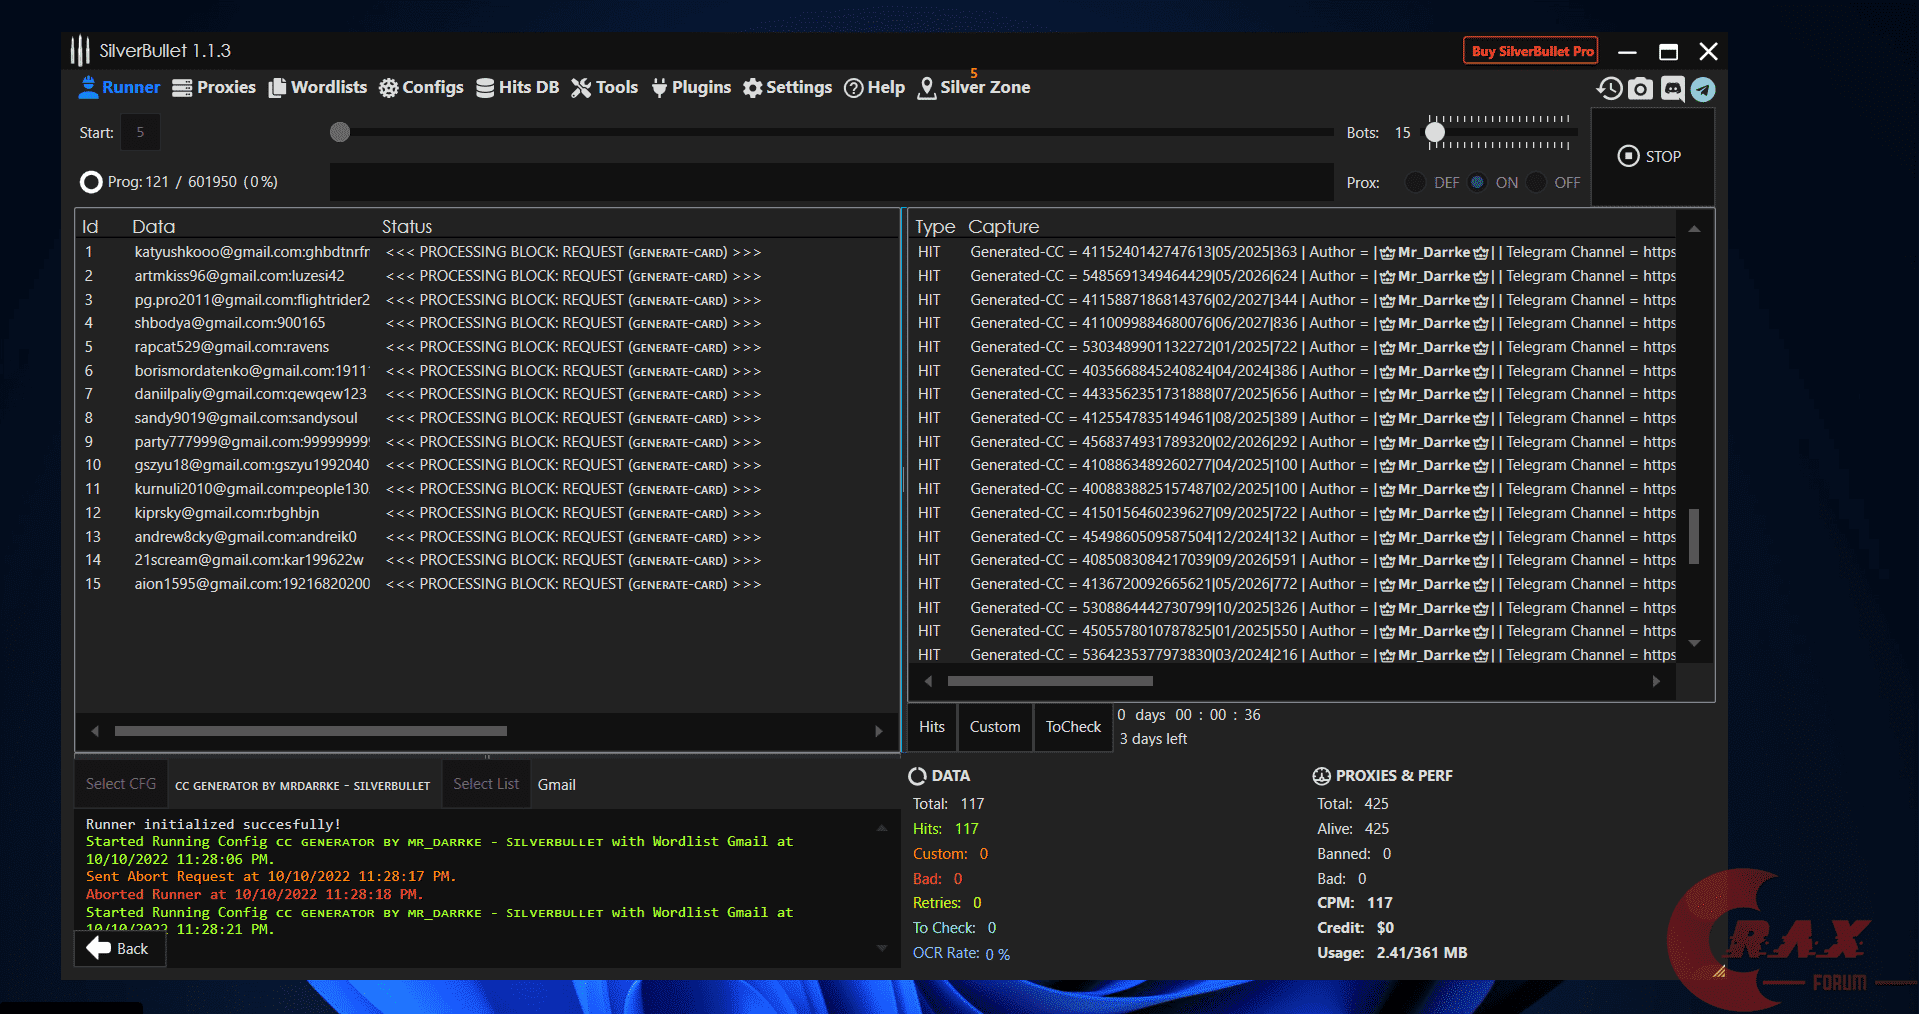Open the Hits DB database section
The width and height of the screenshot is (1920, 1015).
pyautogui.click(x=517, y=88)
